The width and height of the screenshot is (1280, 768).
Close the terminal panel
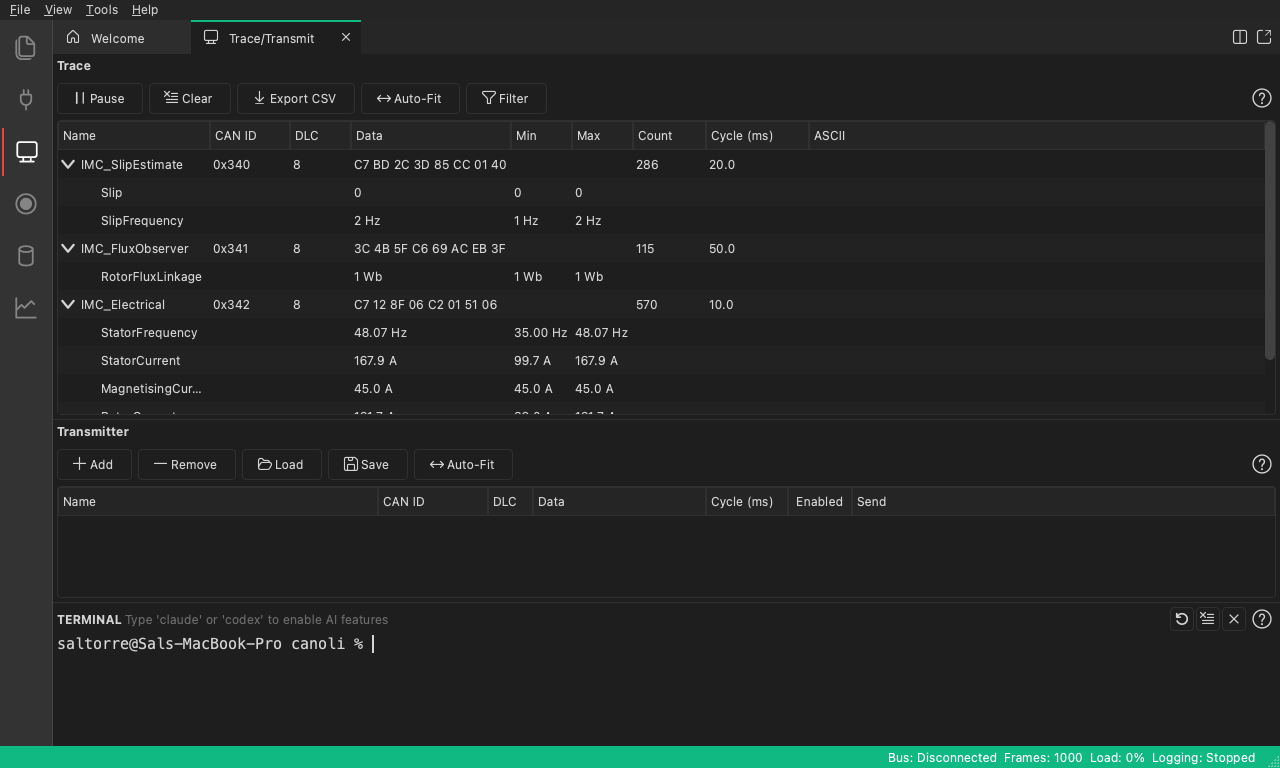pos(1234,619)
